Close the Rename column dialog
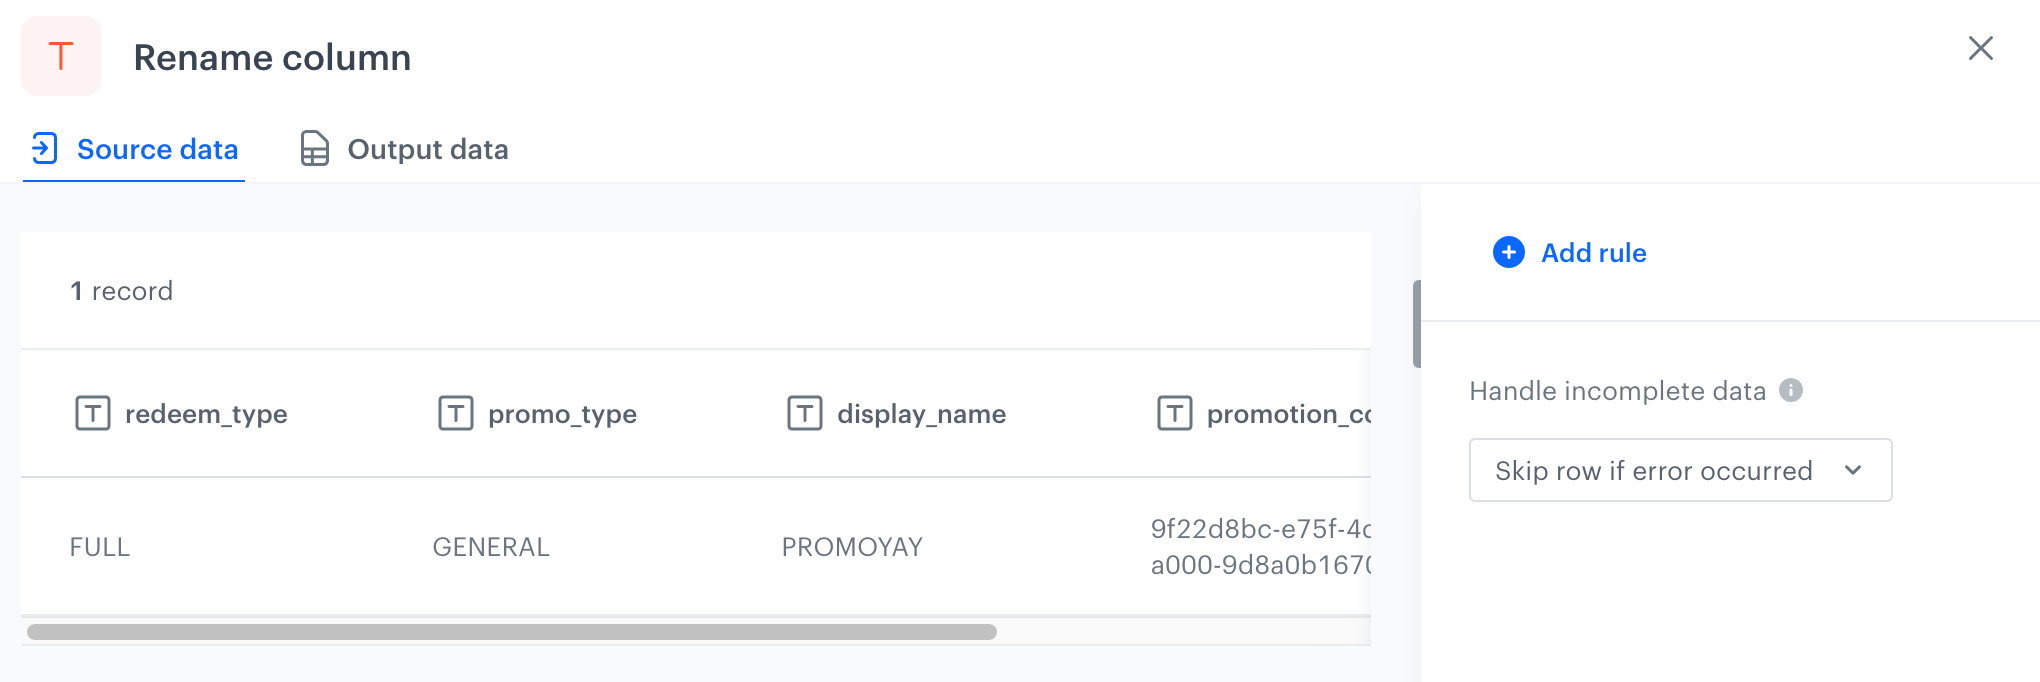The image size is (2040, 682). pyautogui.click(x=1980, y=48)
